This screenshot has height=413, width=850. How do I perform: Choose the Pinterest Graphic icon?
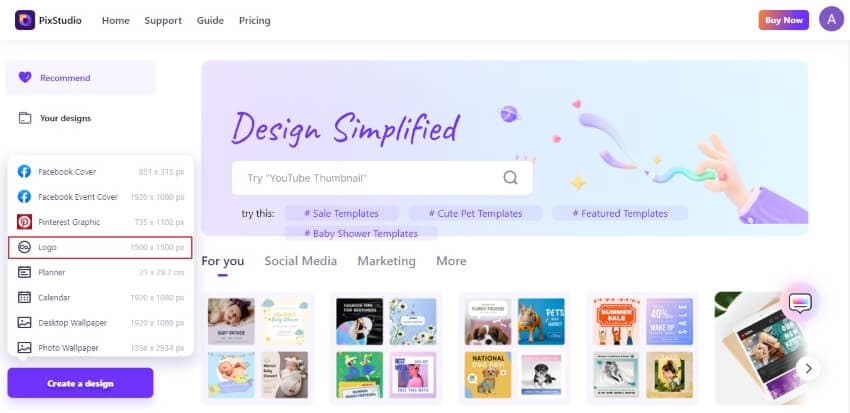point(24,222)
